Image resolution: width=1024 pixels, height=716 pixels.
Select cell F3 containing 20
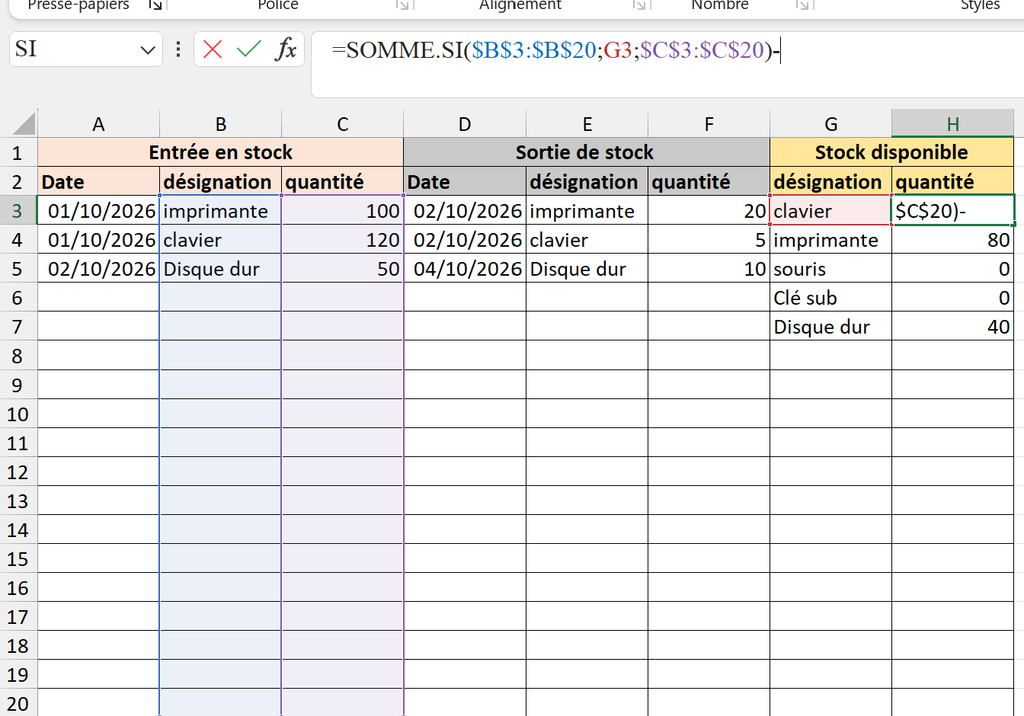pyautogui.click(x=709, y=211)
